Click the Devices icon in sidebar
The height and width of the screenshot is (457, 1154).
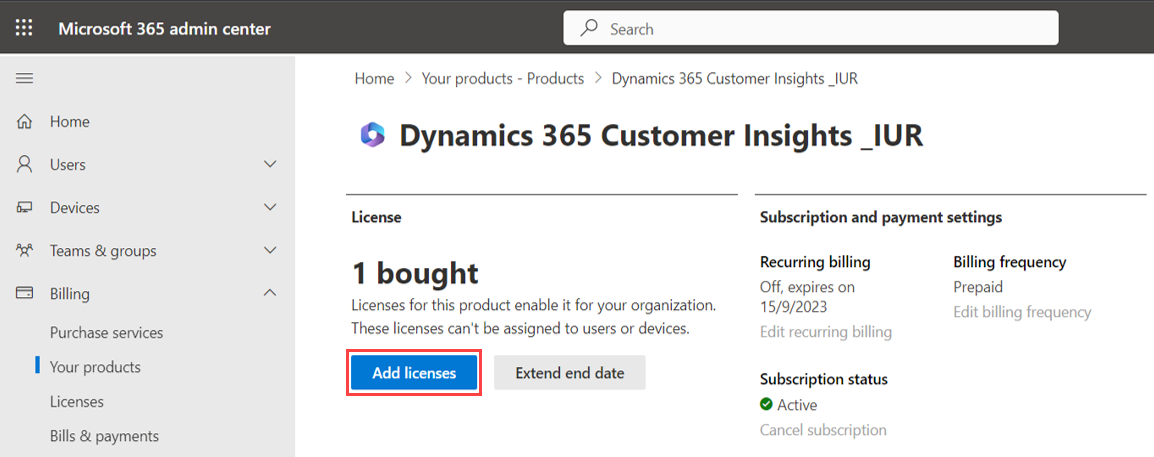point(25,208)
